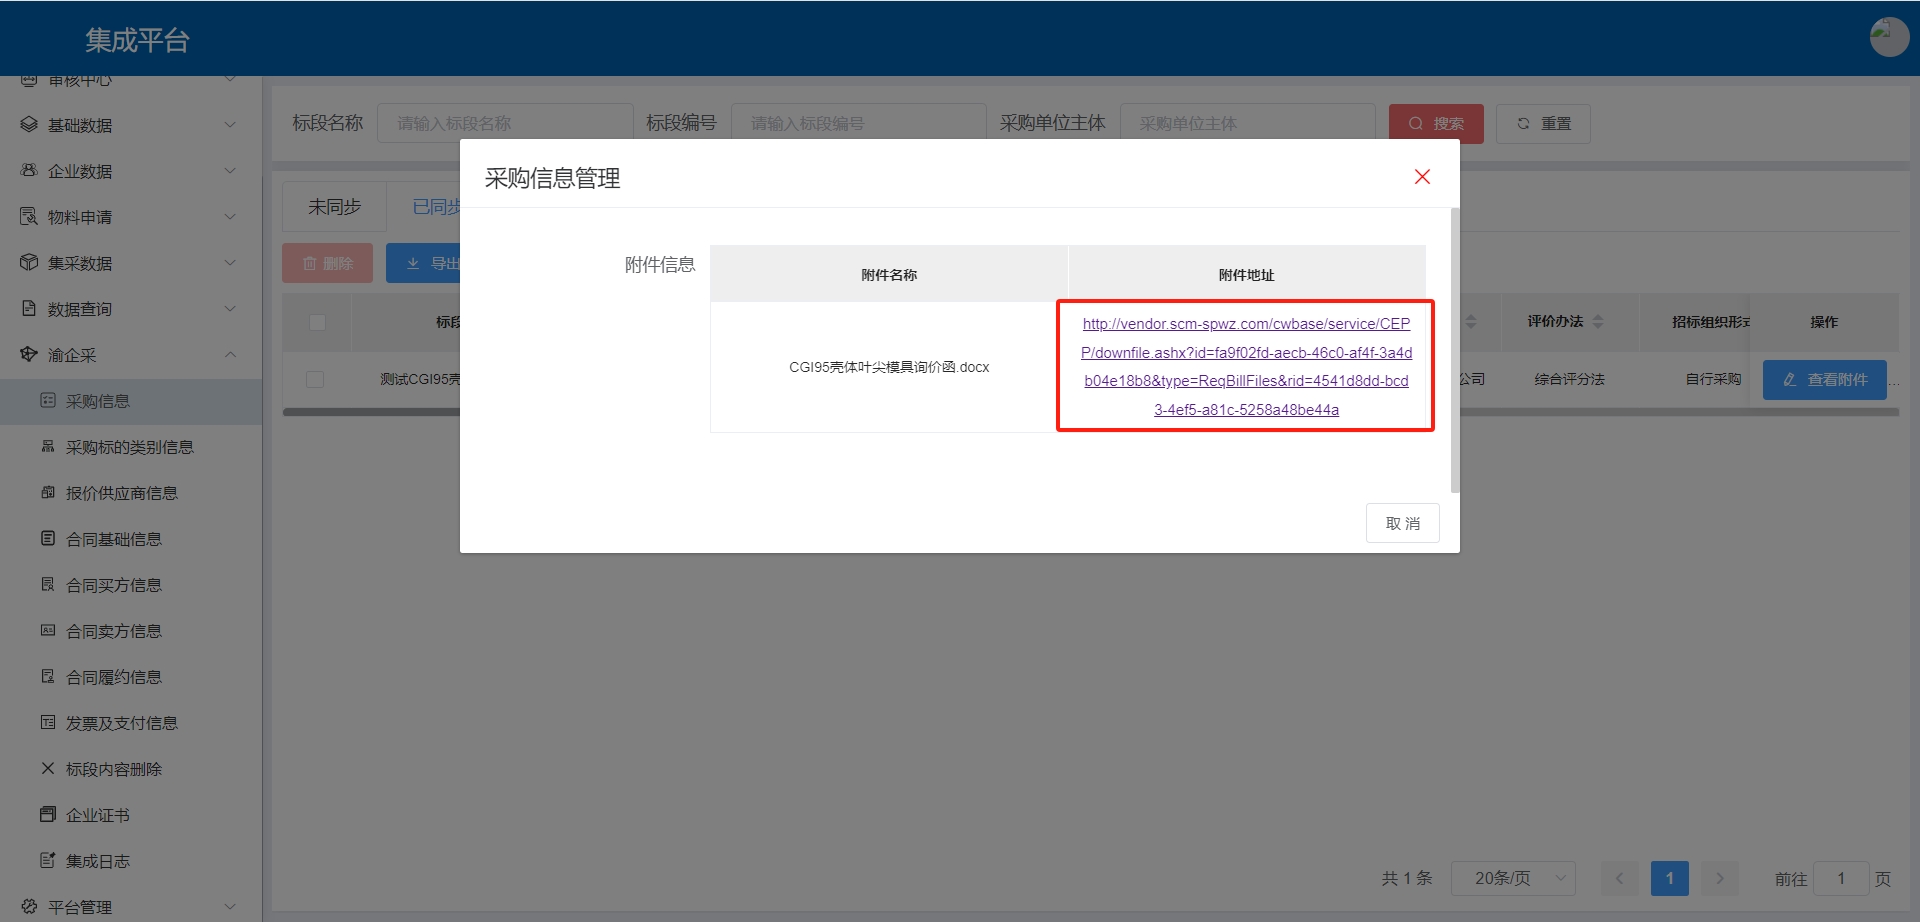Click the dialog's vertical scrollbar
The image size is (1920, 922).
(x=1454, y=350)
